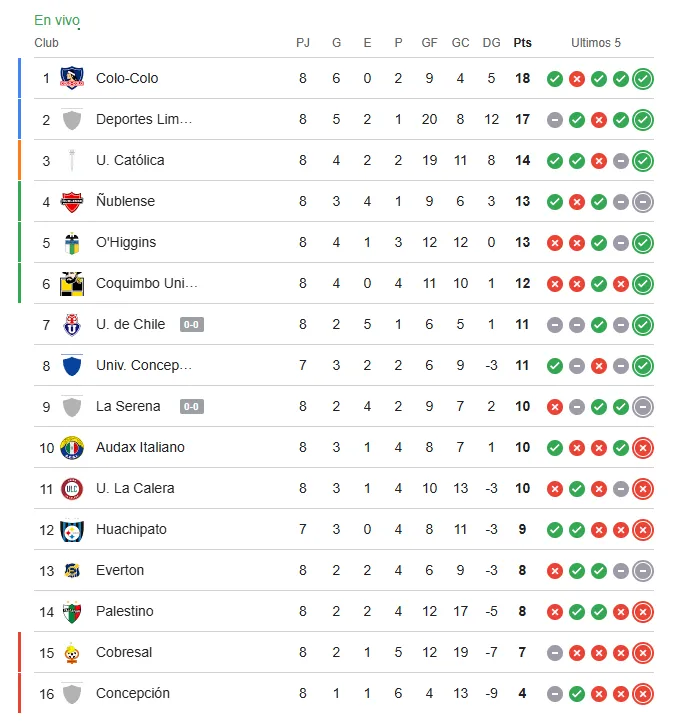The width and height of the screenshot is (685, 725).
Task: Click the Ultimos 5 column header
Action: 596,43
